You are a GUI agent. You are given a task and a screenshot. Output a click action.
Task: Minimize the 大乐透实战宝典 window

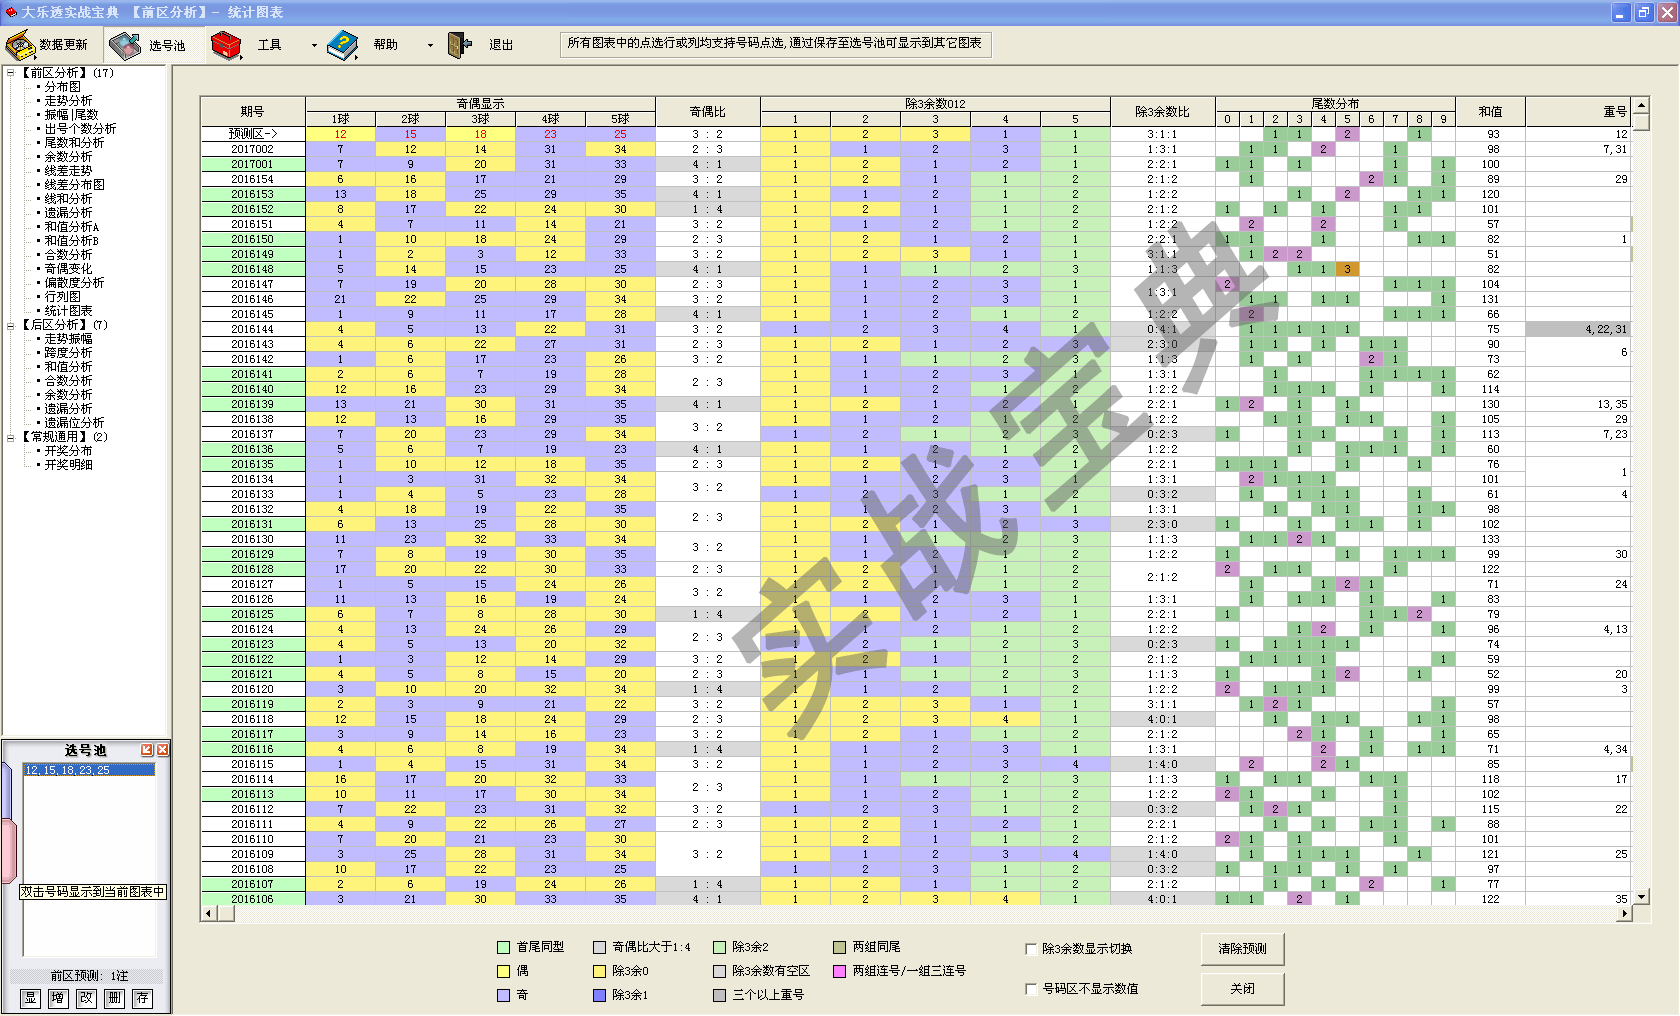[x=1621, y=12]
